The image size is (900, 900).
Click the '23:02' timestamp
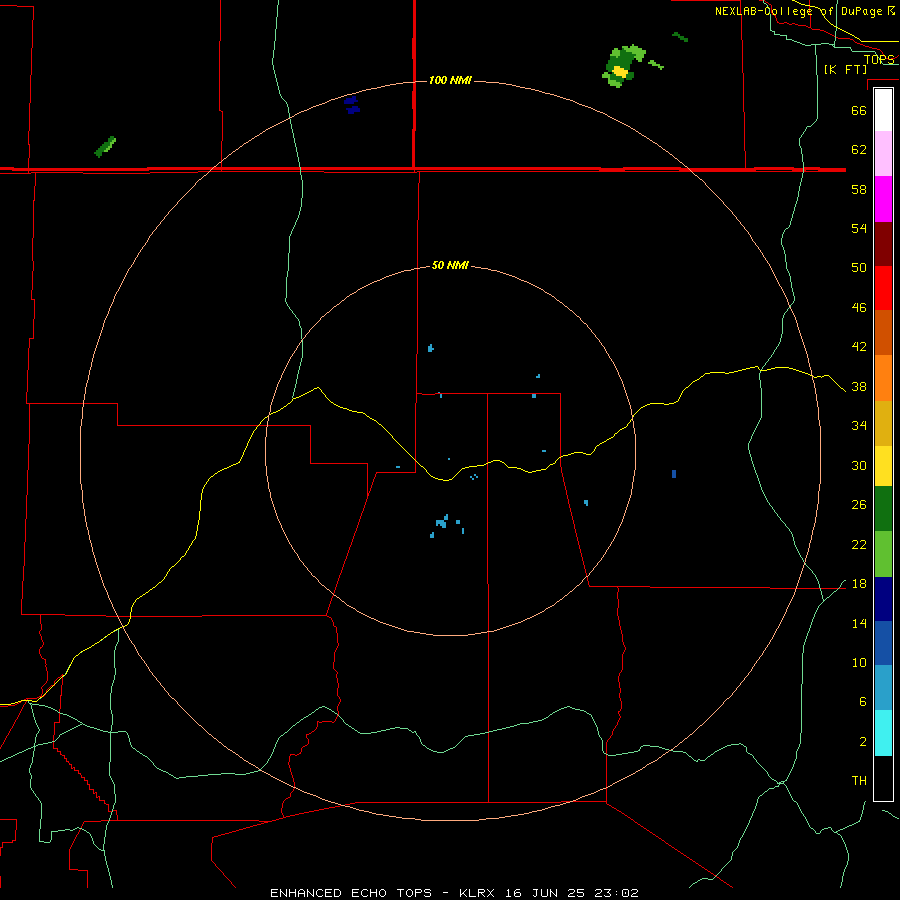coord(616,893)
